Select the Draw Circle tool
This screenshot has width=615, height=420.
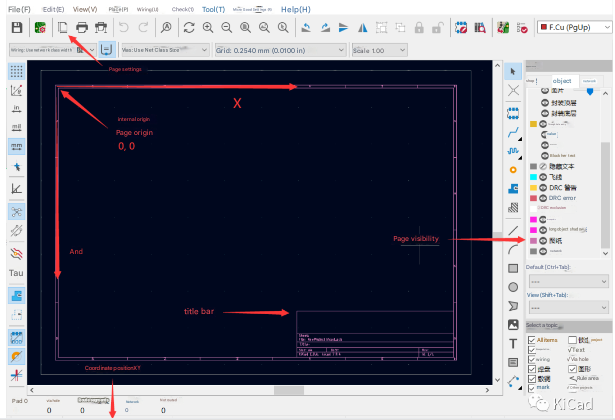pyautogui.click(x=513, y=287)
